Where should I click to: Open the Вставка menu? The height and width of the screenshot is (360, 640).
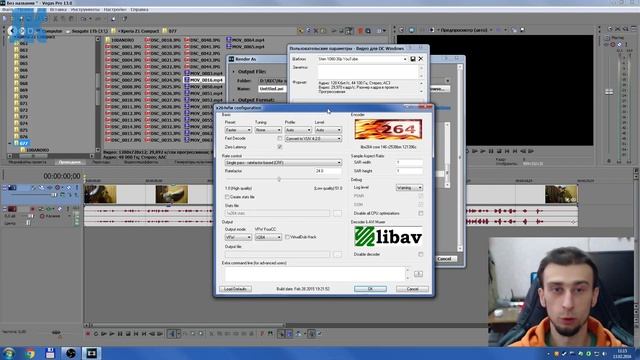pyautogui.click(x=58, y=9)
